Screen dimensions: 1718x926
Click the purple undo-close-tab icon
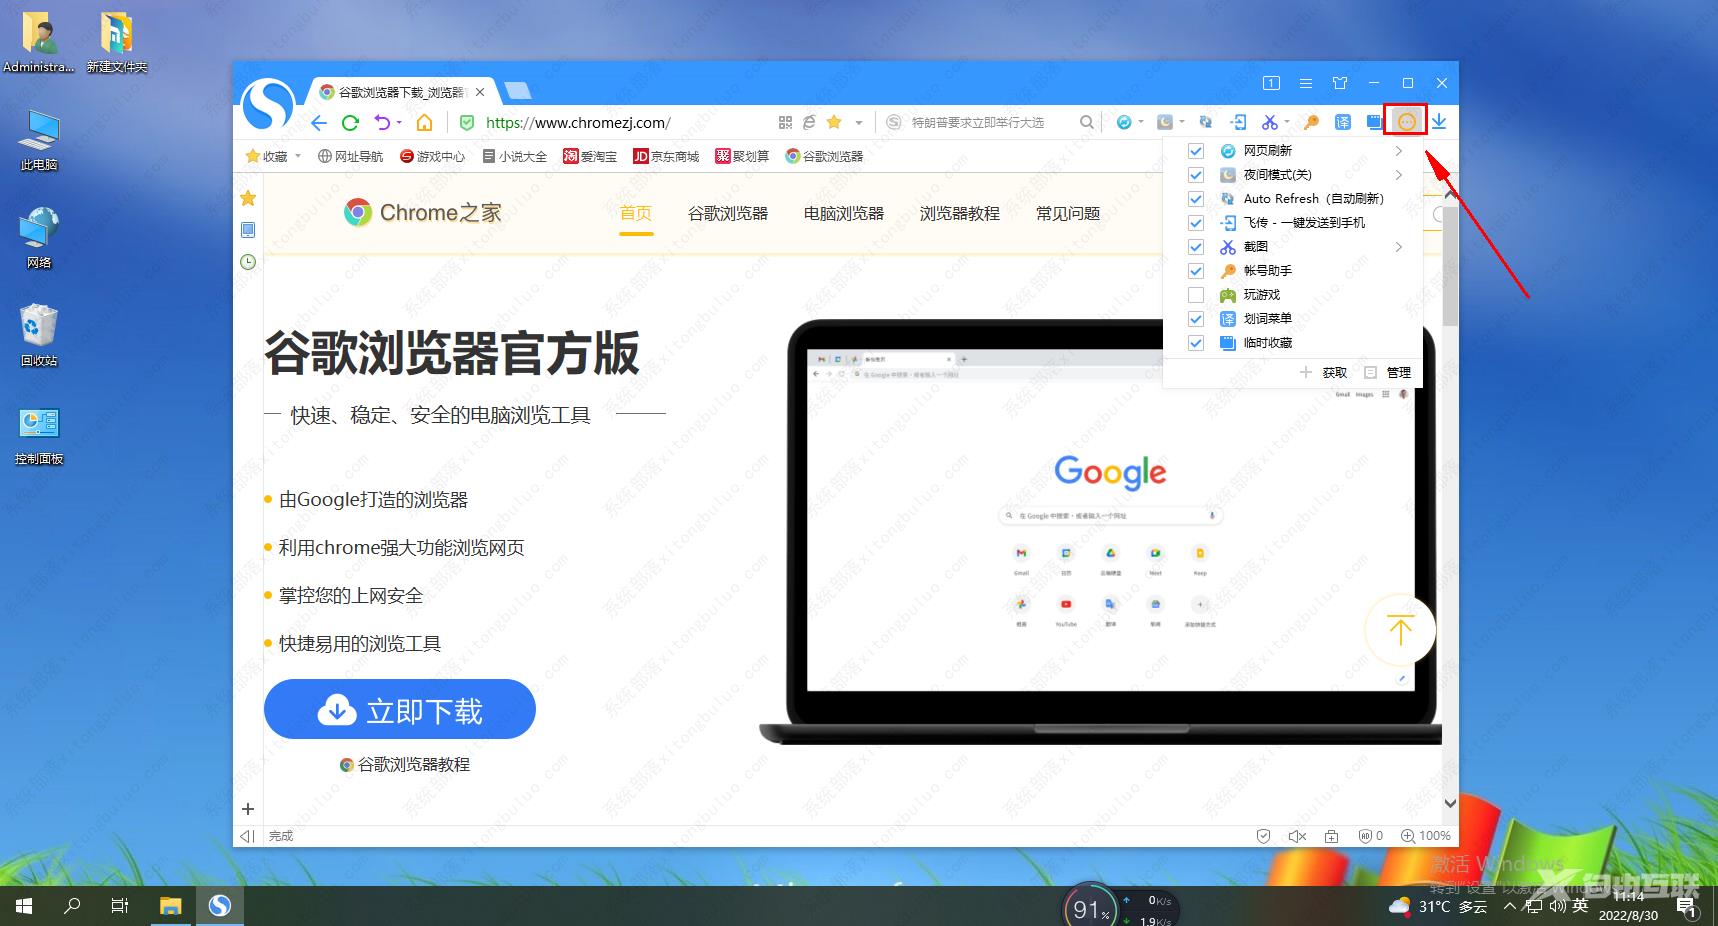coord(382,123)
